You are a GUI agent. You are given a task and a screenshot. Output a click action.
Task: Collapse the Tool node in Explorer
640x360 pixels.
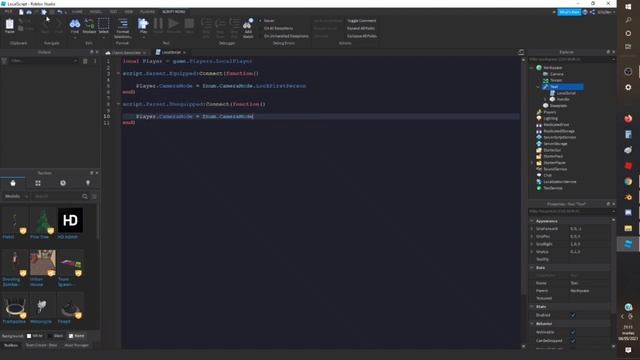coord(538,87)
